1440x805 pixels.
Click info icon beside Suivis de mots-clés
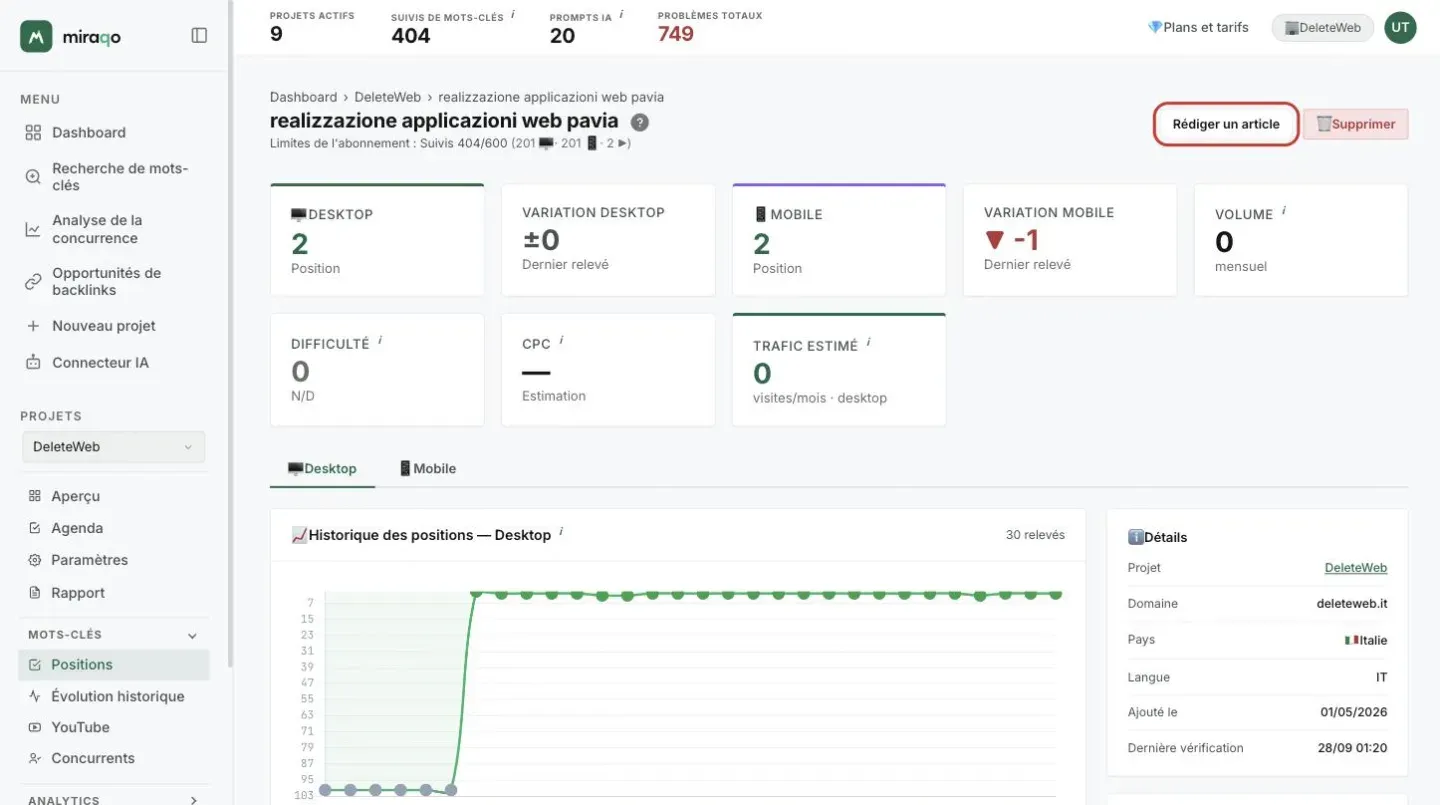pyautogui.click(x=513, y=14)
